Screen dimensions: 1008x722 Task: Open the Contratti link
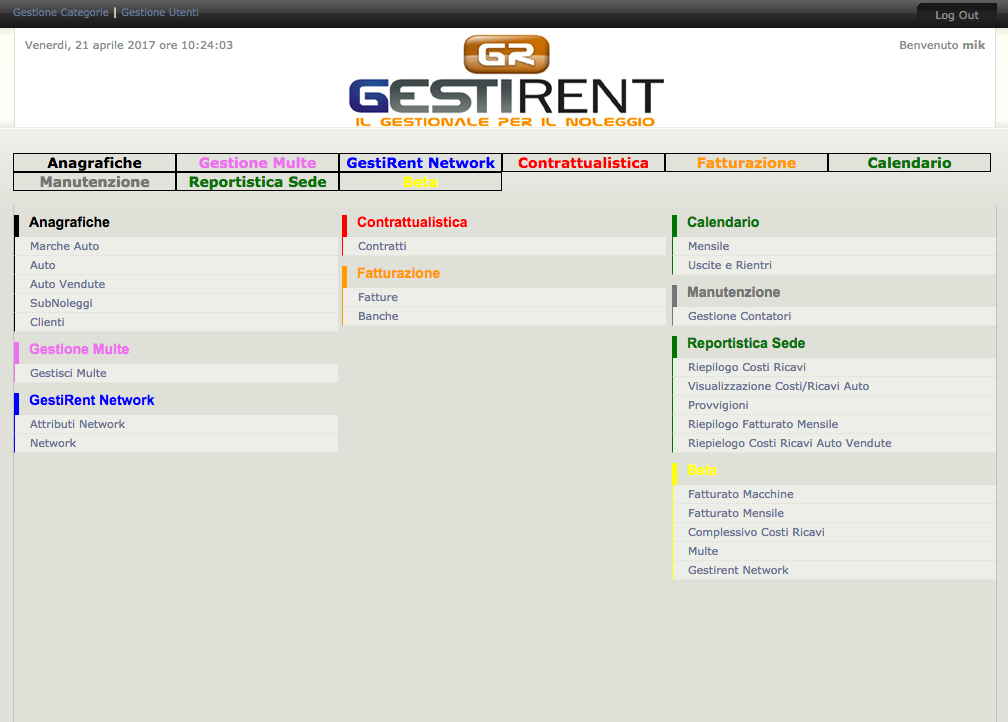point(382,246)
